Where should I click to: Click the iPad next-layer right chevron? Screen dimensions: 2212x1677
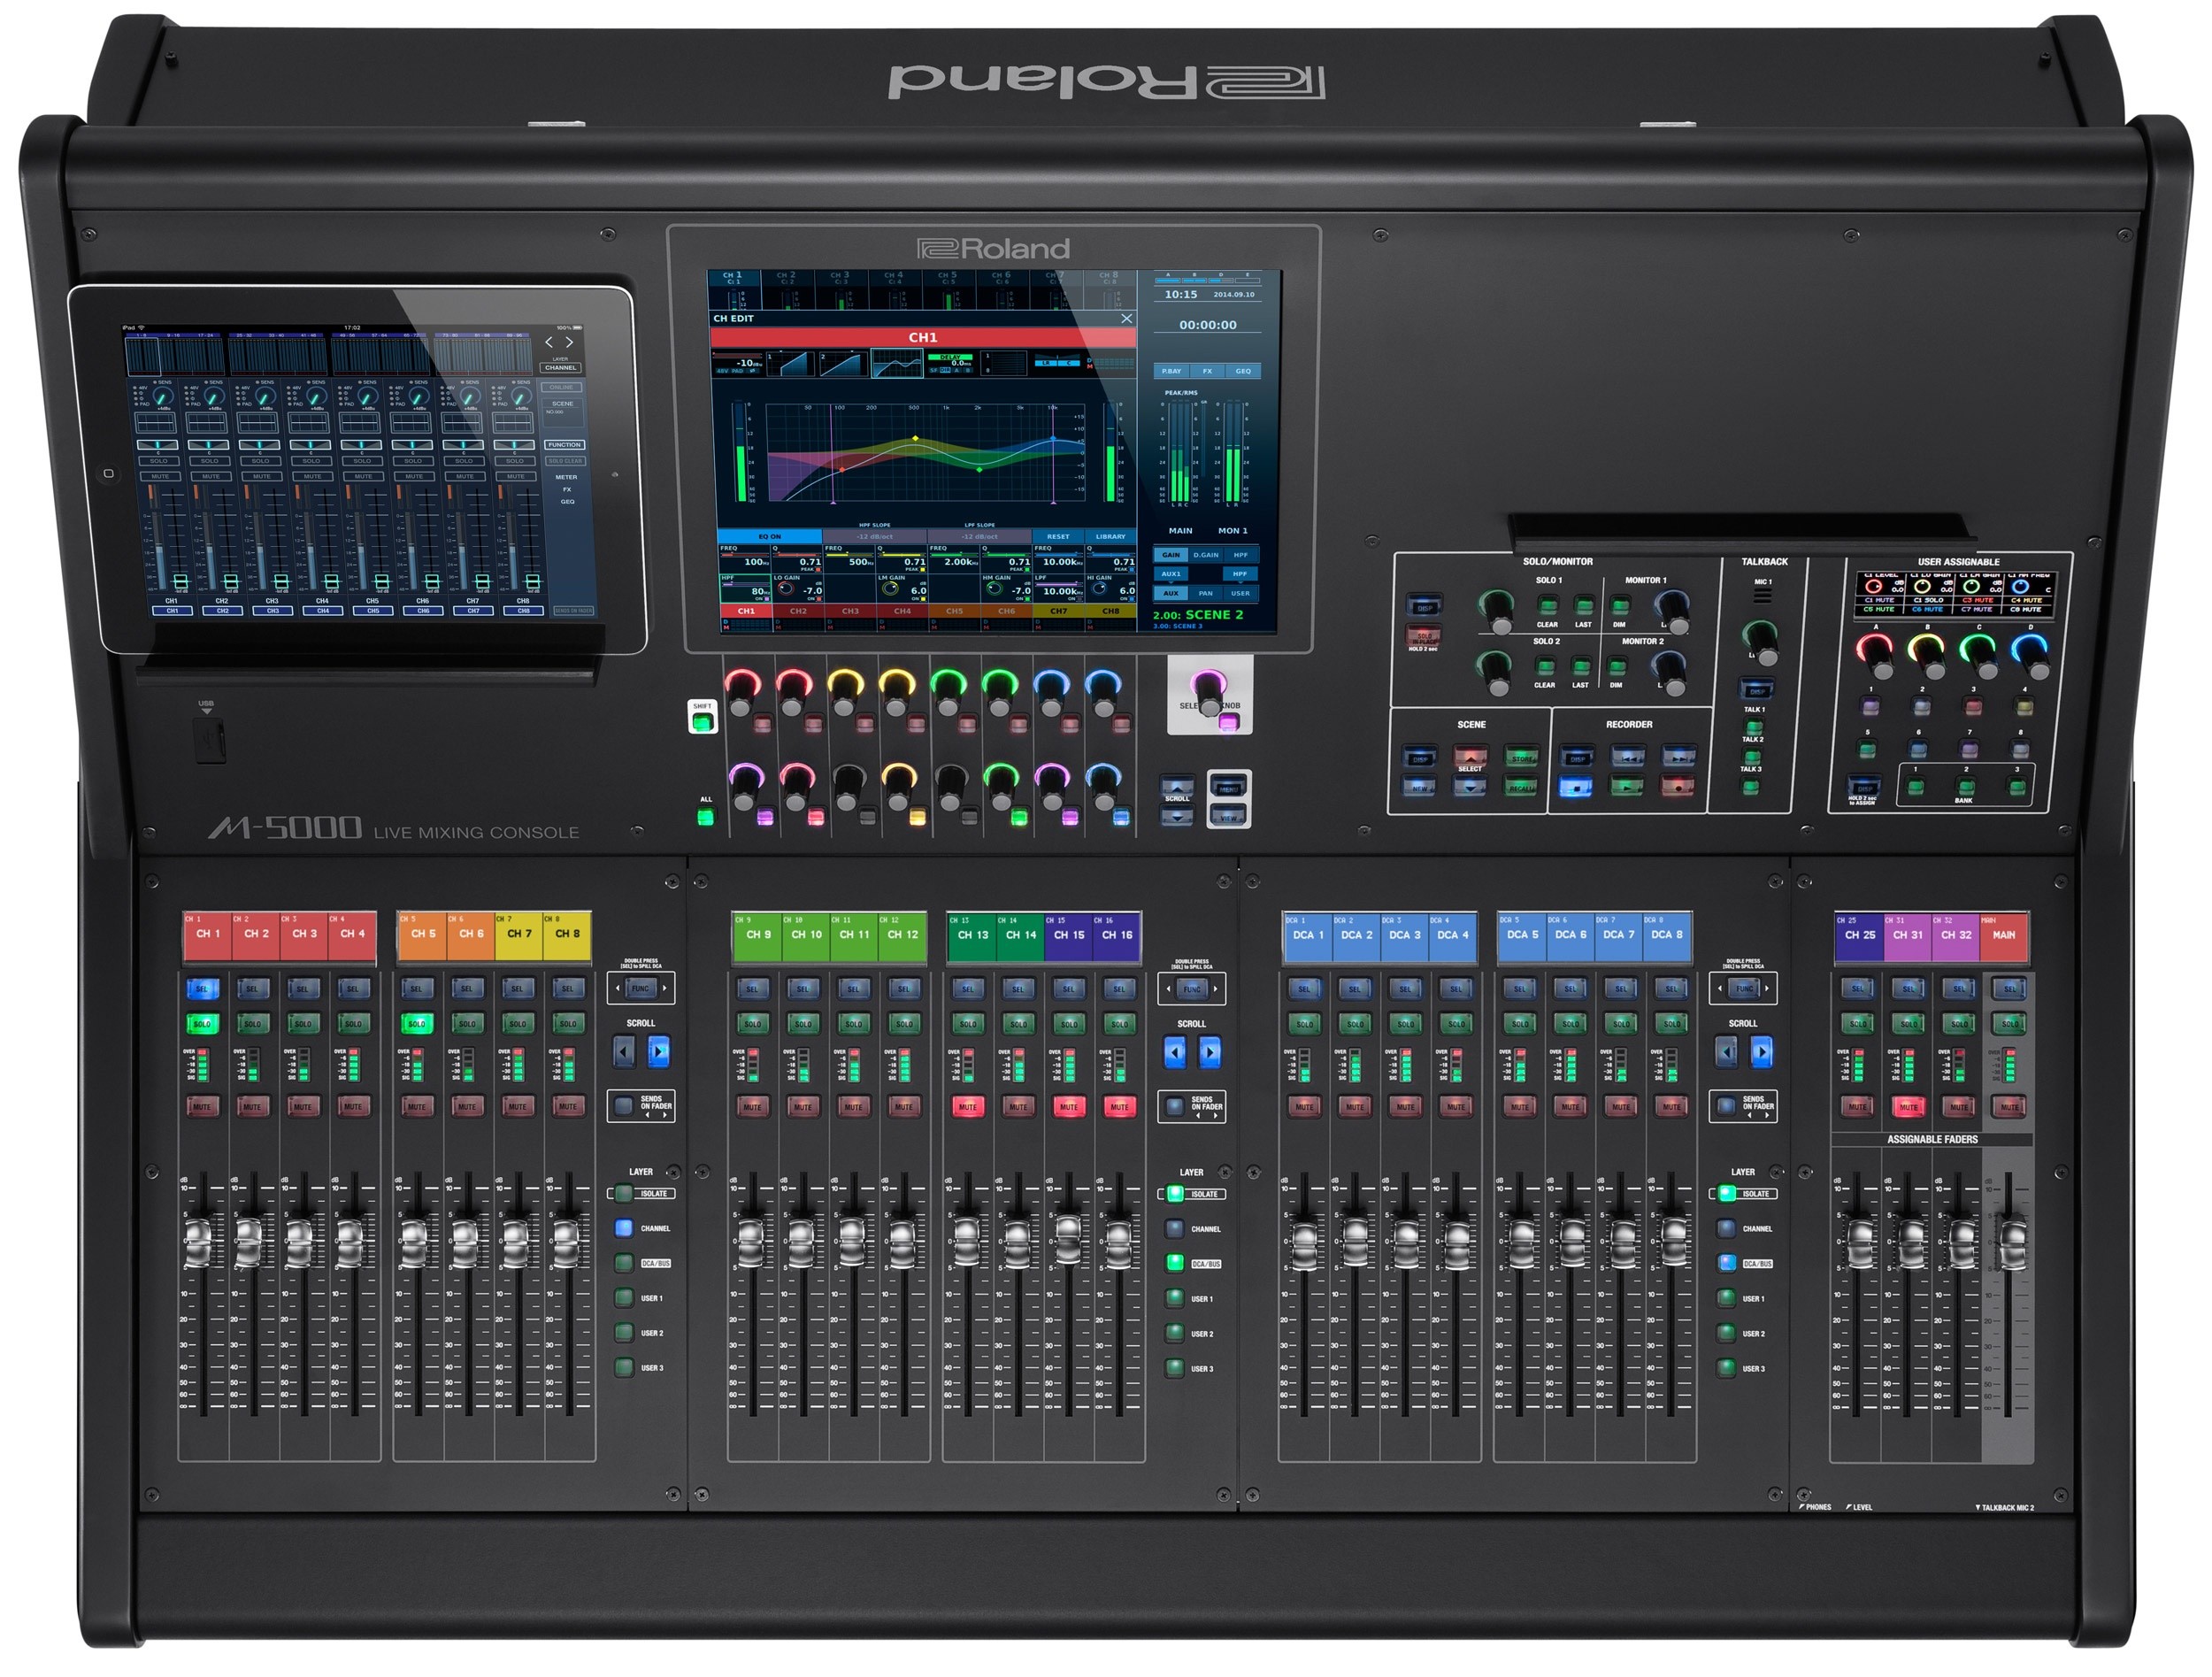[x=570, y=342]
